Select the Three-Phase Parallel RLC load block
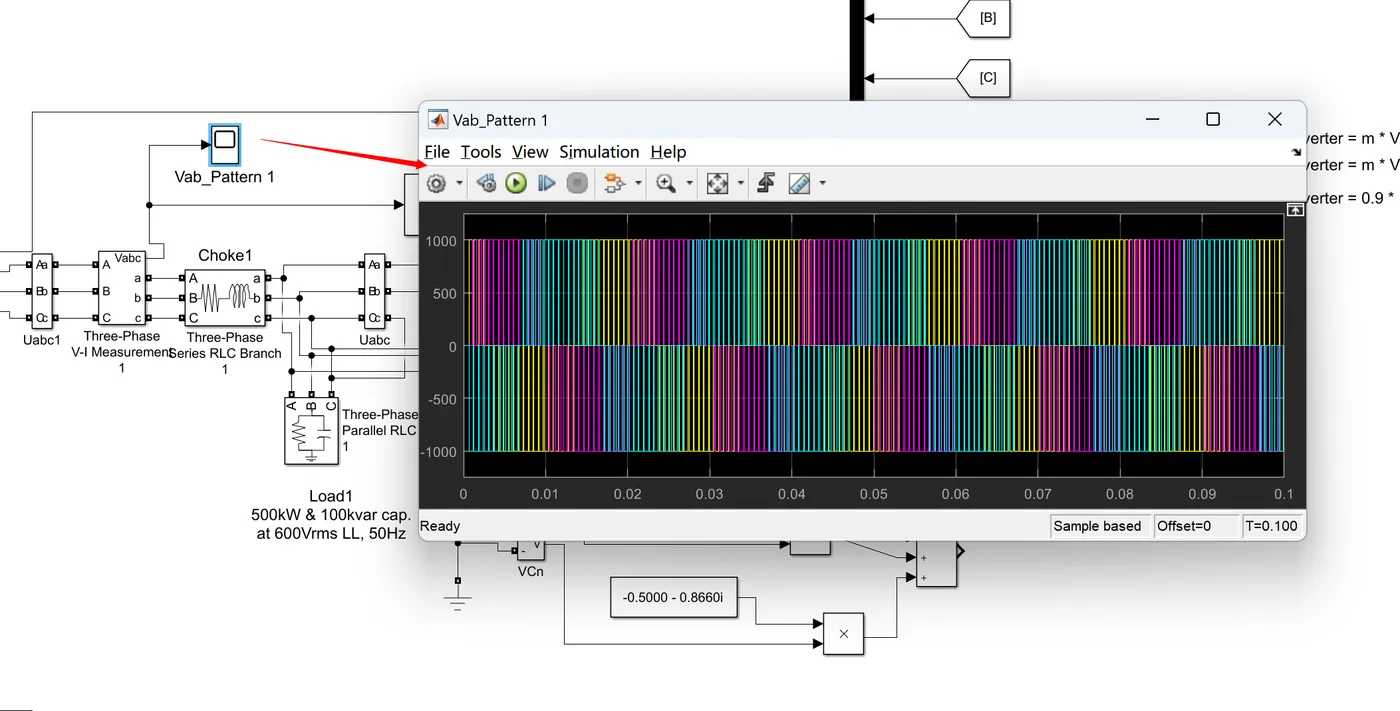 click(x=311, y=430)
